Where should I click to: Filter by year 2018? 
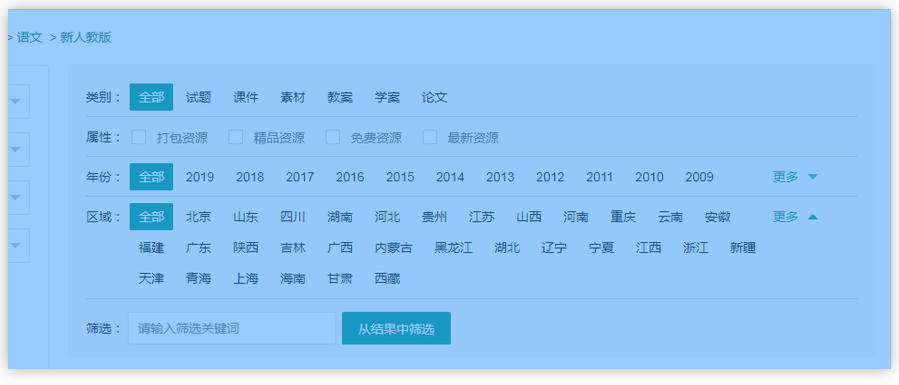(250, 177)
